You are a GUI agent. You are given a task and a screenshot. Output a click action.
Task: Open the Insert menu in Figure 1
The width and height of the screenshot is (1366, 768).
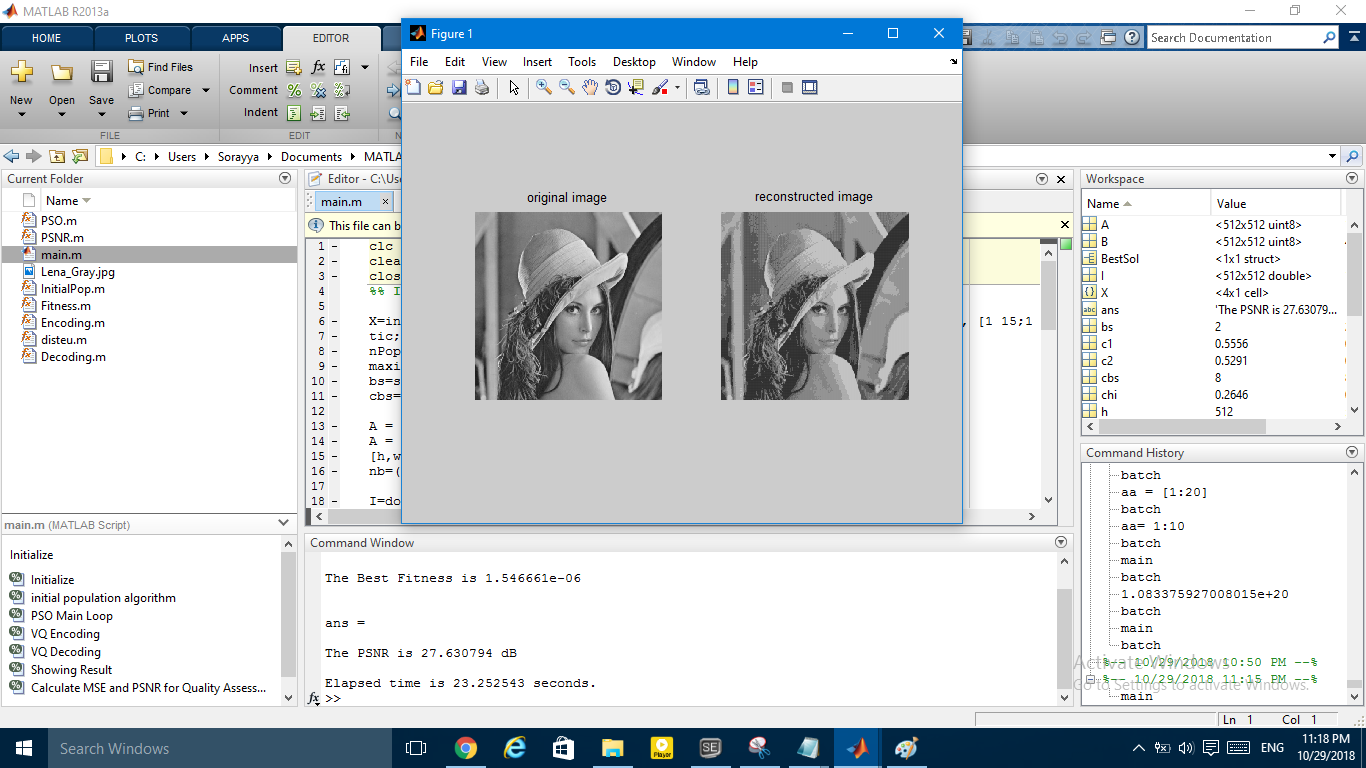(537, 61)
